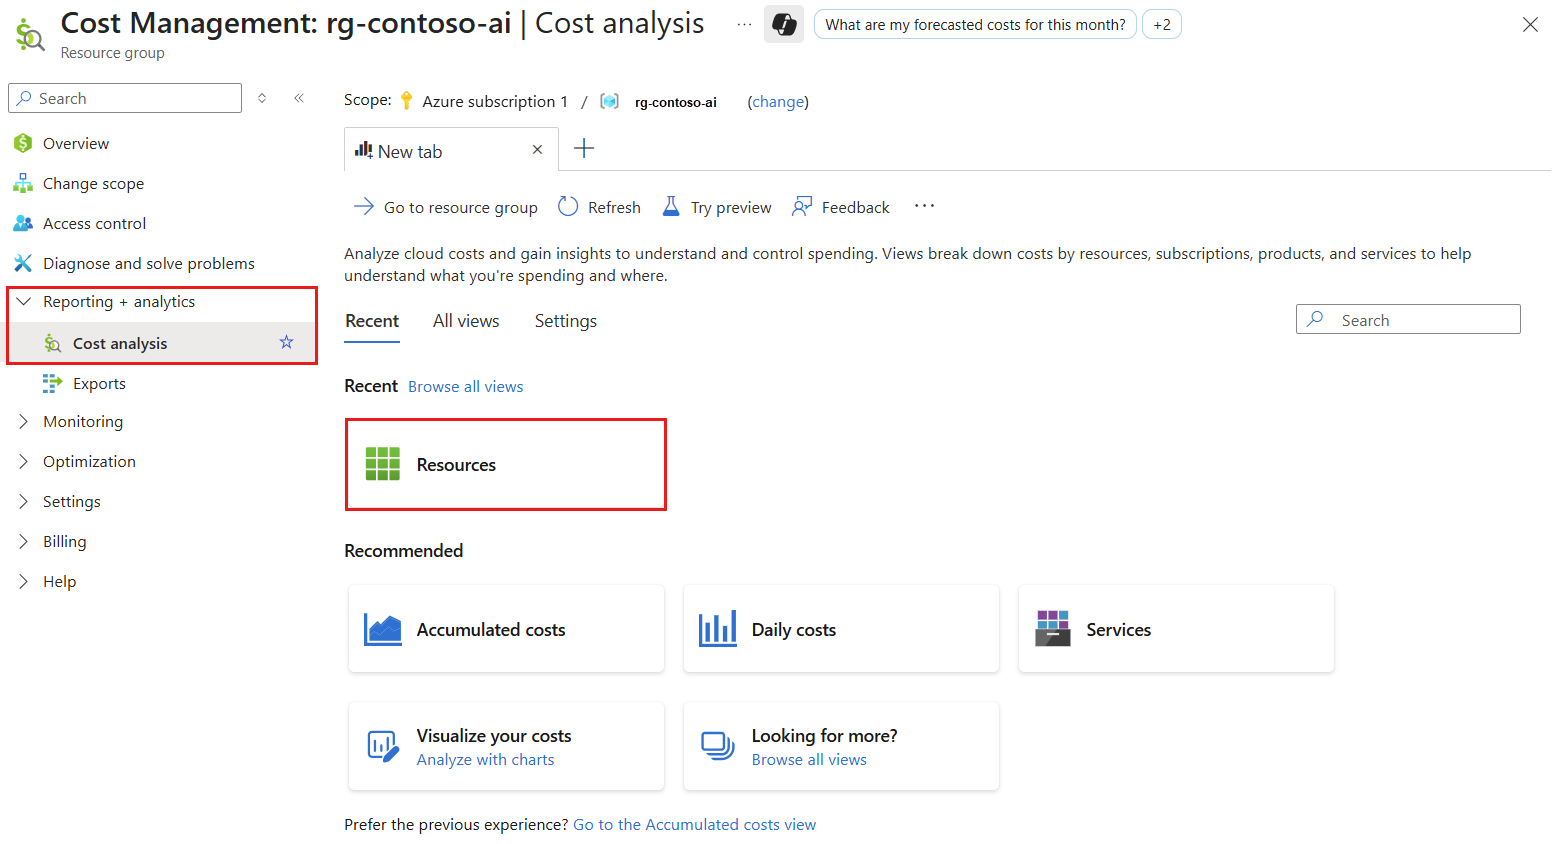Click the Copilot icon in header

click(x=784, y=25)
